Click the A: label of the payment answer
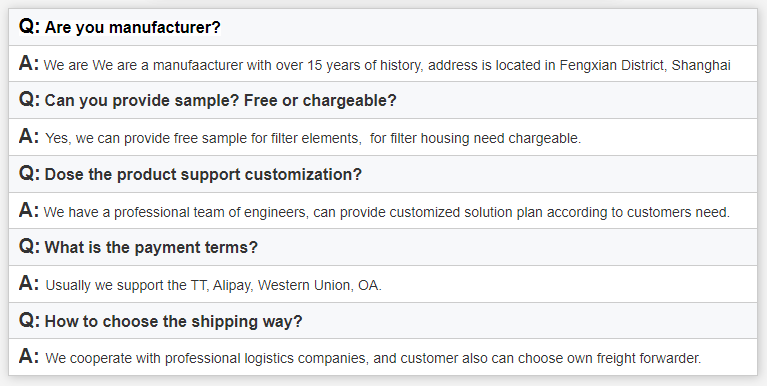 click(29, 283)
